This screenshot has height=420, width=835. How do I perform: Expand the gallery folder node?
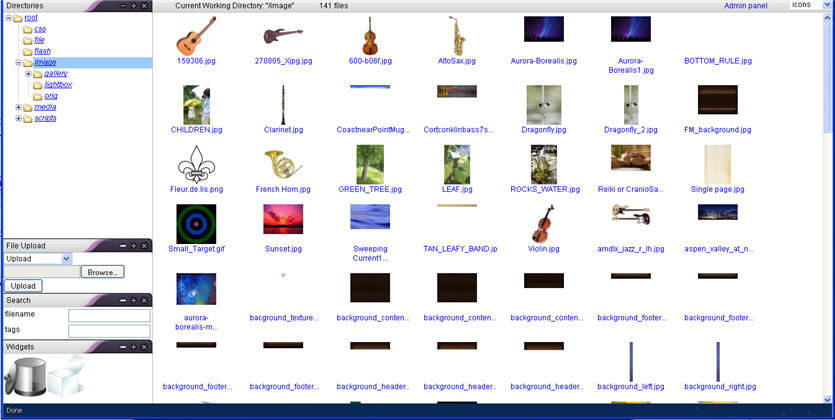pyautogui.click(x=28, y=74)
